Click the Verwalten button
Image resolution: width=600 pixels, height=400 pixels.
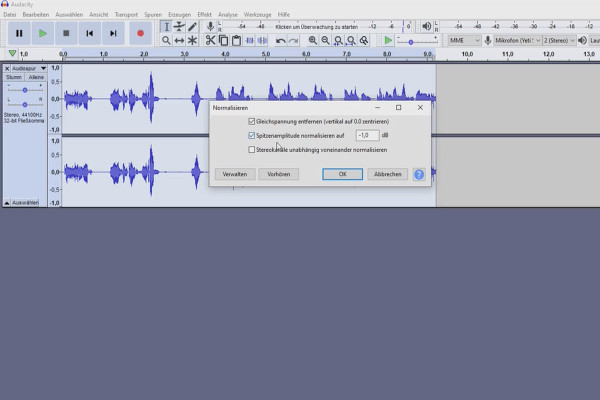tap(235, 174)
